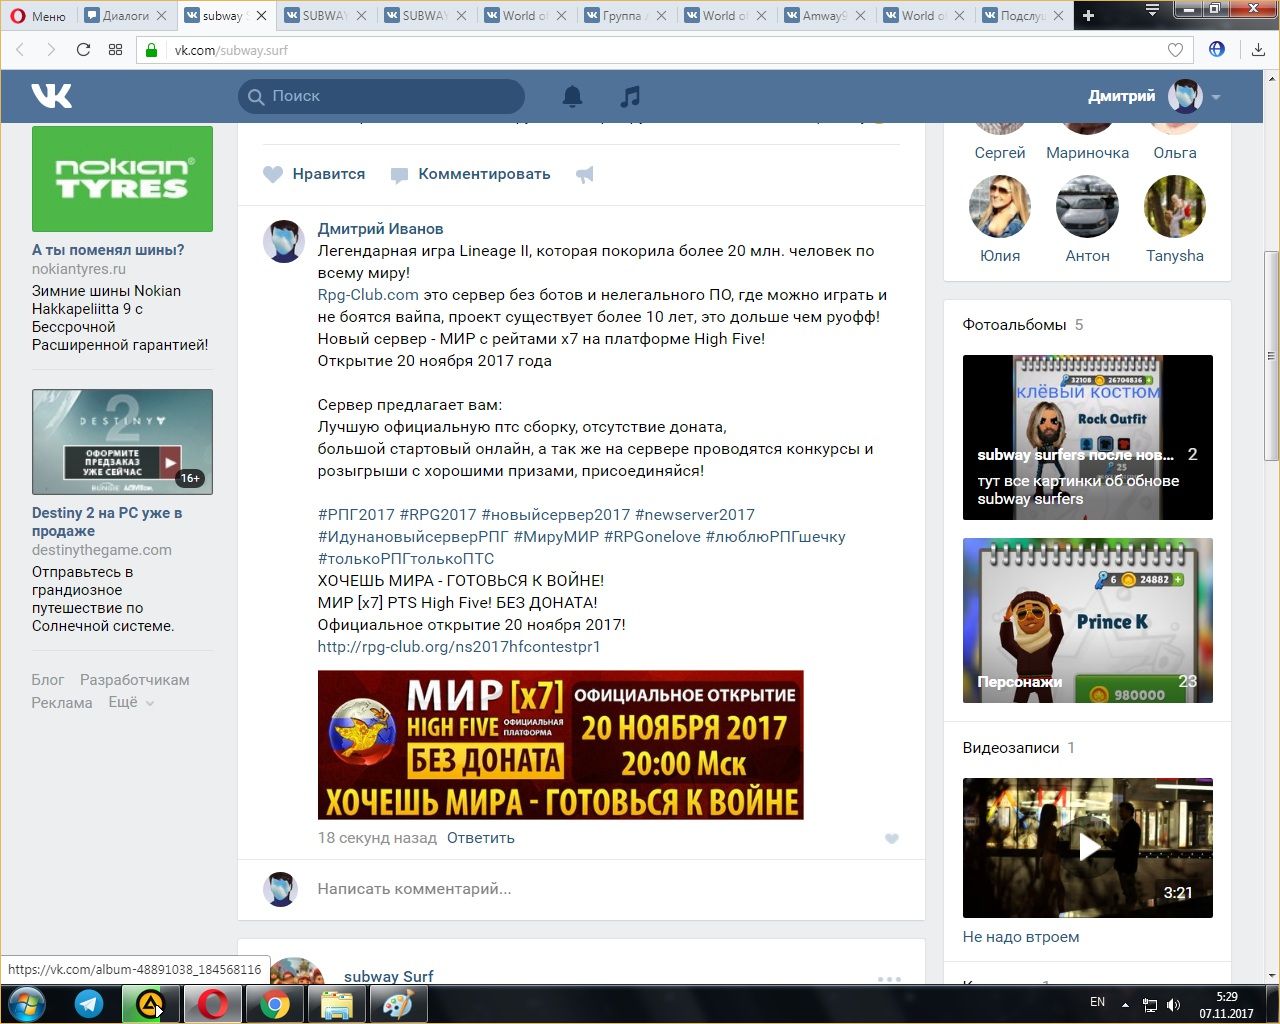Click the share megaphone icon
The width and height of the screenshot is (1280, 1024).
tap(585, 174)
